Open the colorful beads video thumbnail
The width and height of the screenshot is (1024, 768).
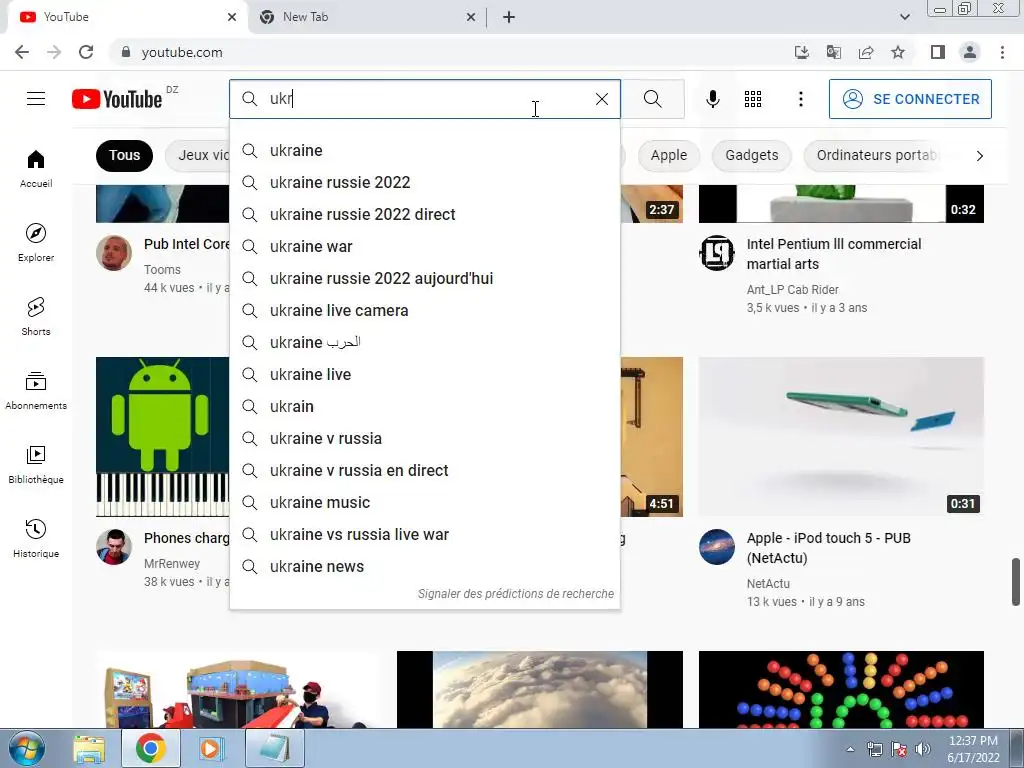point(841,690)
